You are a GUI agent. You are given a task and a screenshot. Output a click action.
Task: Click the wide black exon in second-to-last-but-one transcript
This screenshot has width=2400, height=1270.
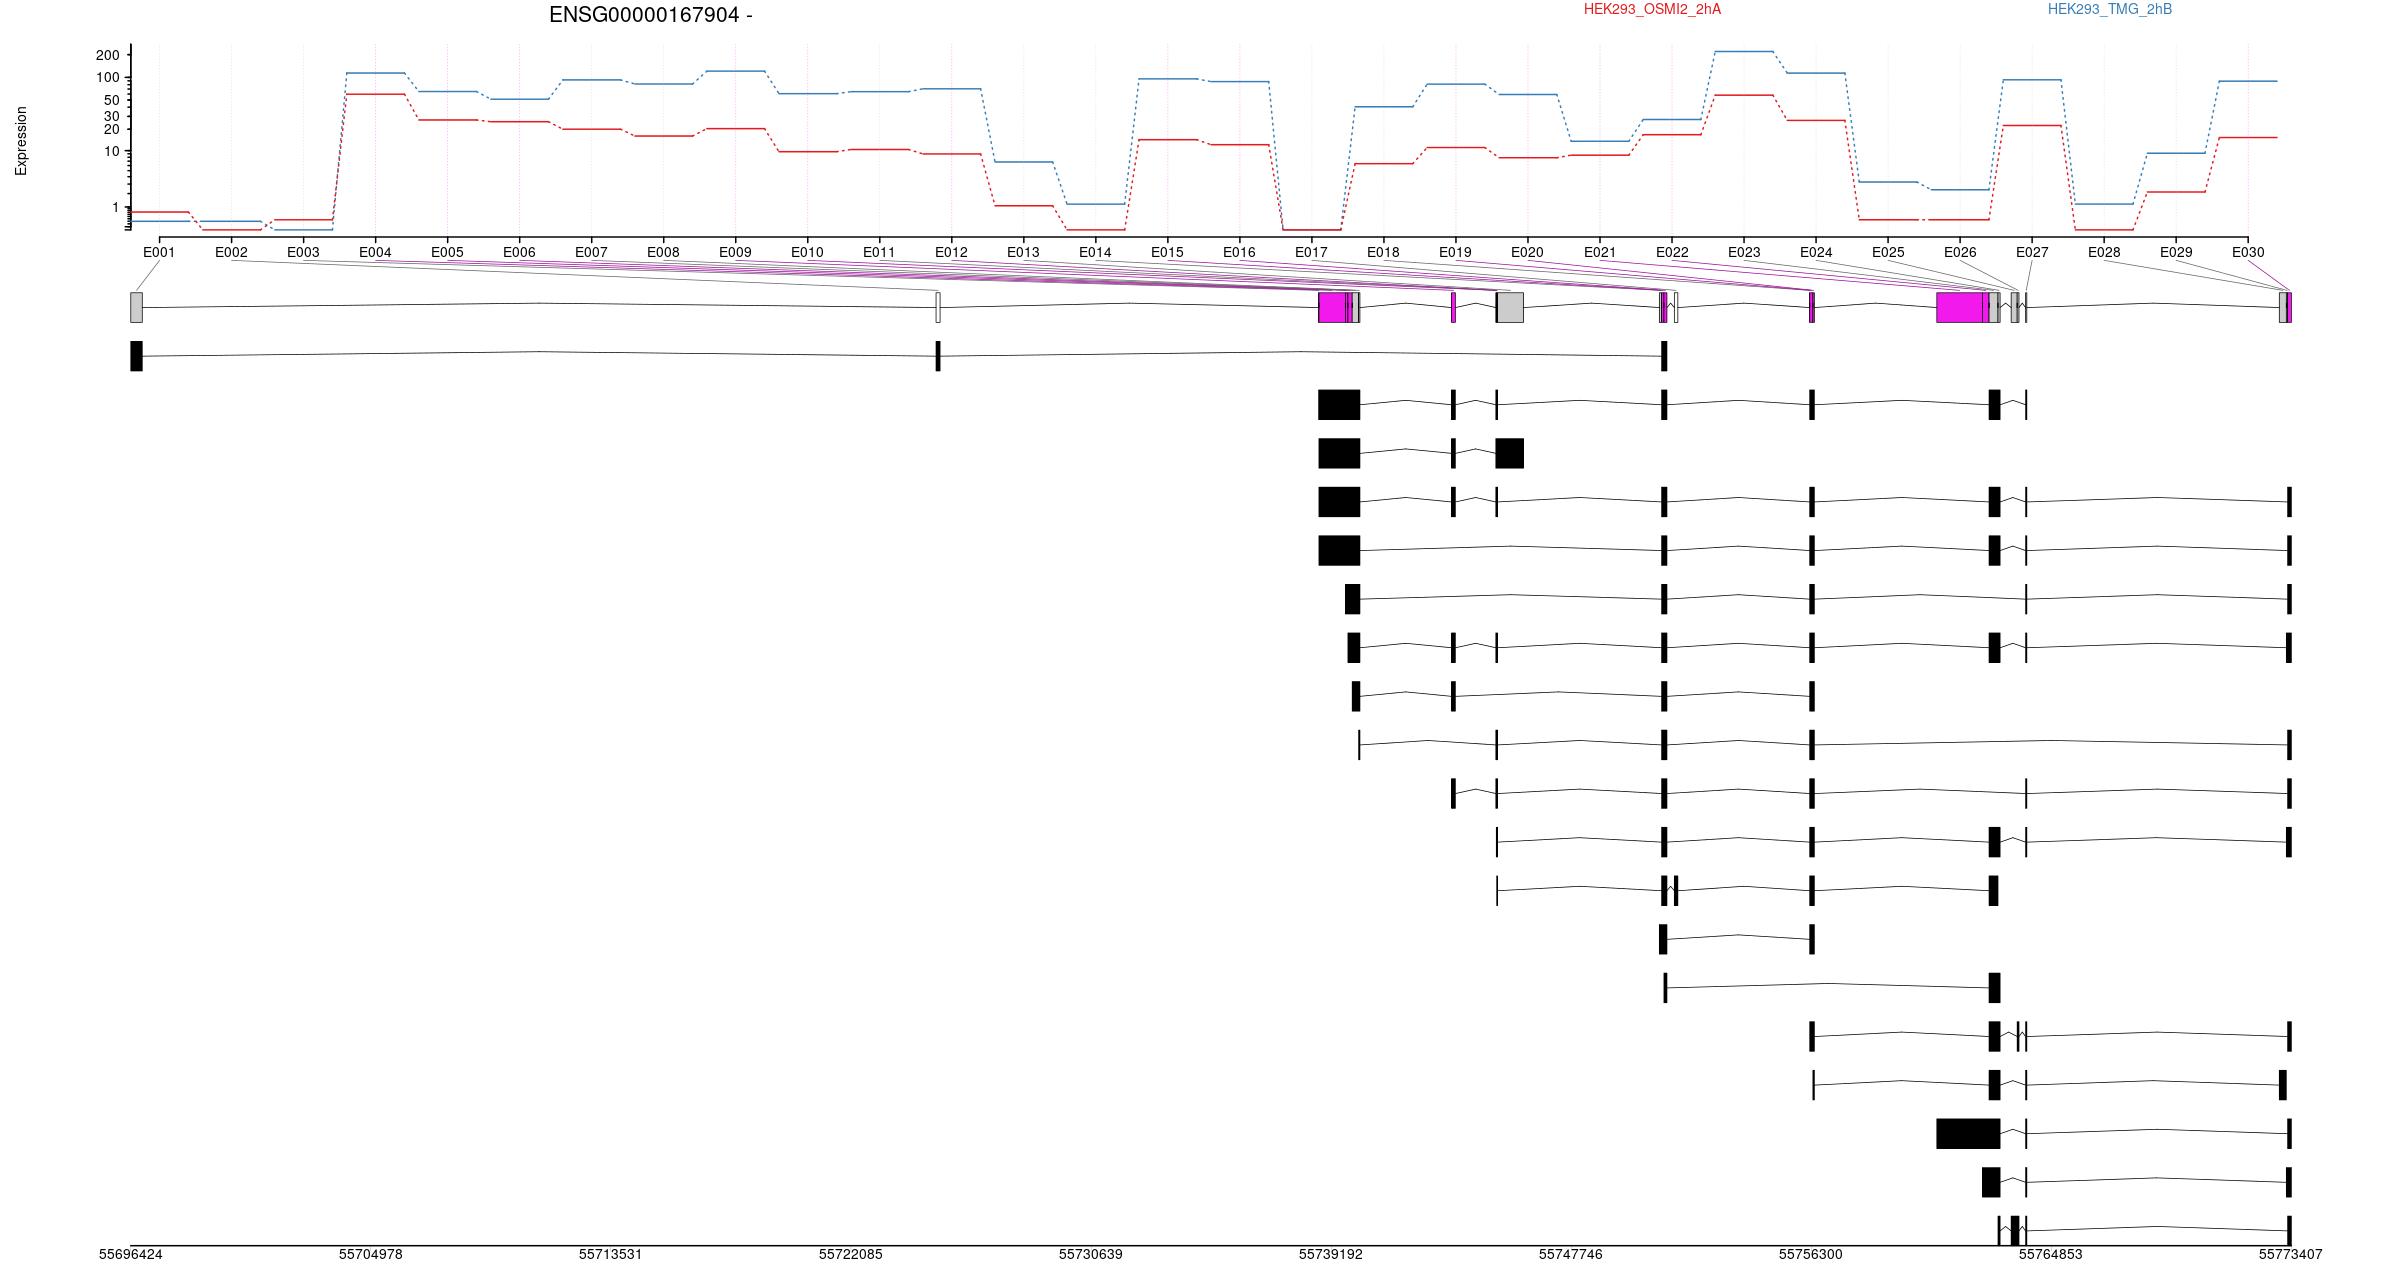(1968, 1134)
